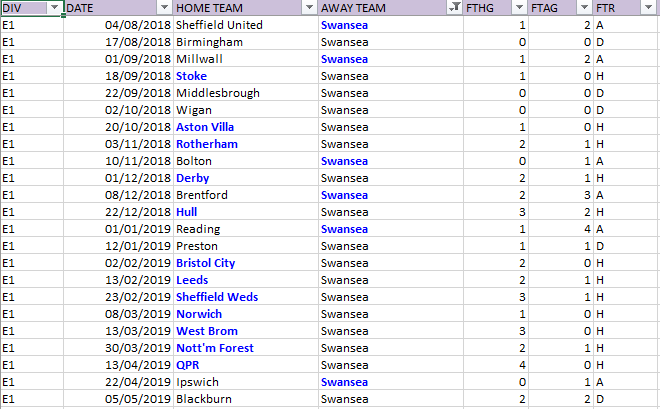Open the DIV column filter dropdown
Image resolution: width=660 pixels, height=409 pixels.
coord(54,8)
